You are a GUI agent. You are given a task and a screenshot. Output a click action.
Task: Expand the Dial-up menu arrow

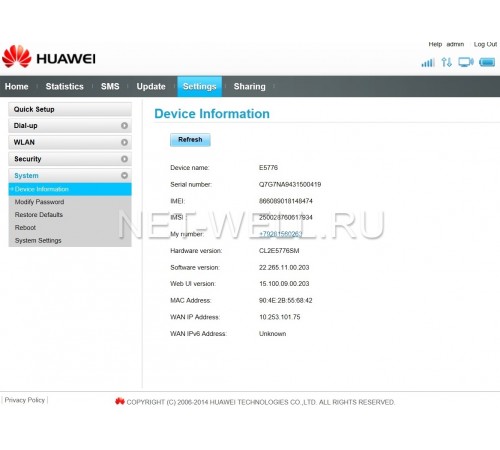(124, 126)
